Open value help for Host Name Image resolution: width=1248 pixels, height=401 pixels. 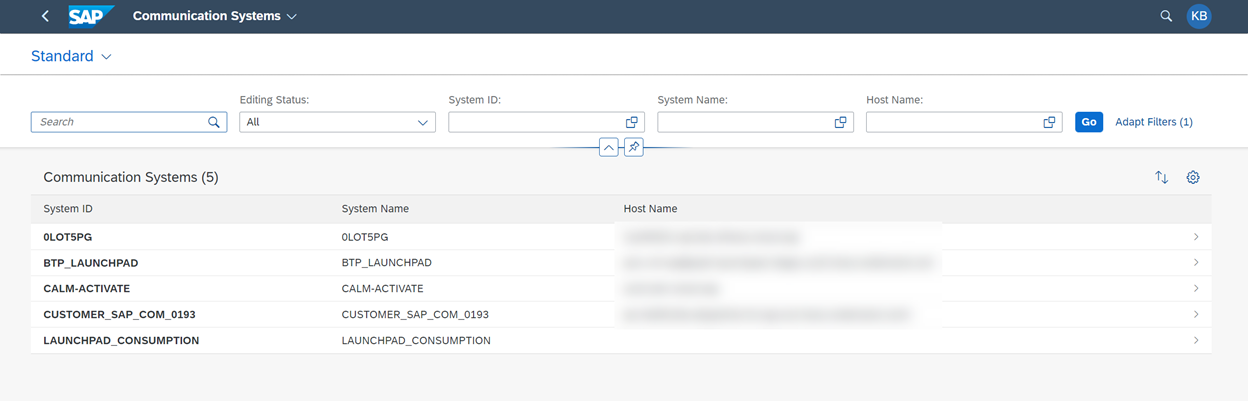coord(1050,122)
